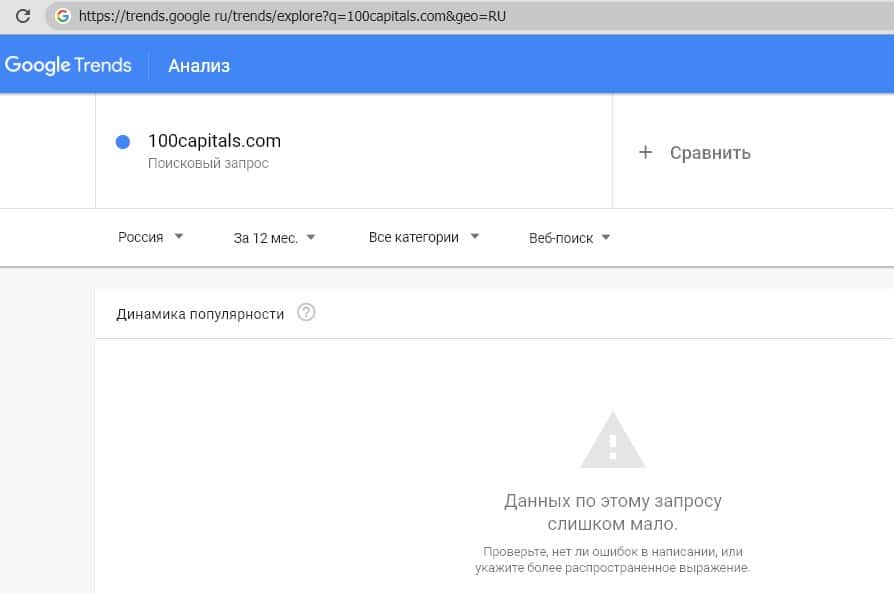Click the plus icon beside Сравнить
894x594 pixels.
coord(645,152)
